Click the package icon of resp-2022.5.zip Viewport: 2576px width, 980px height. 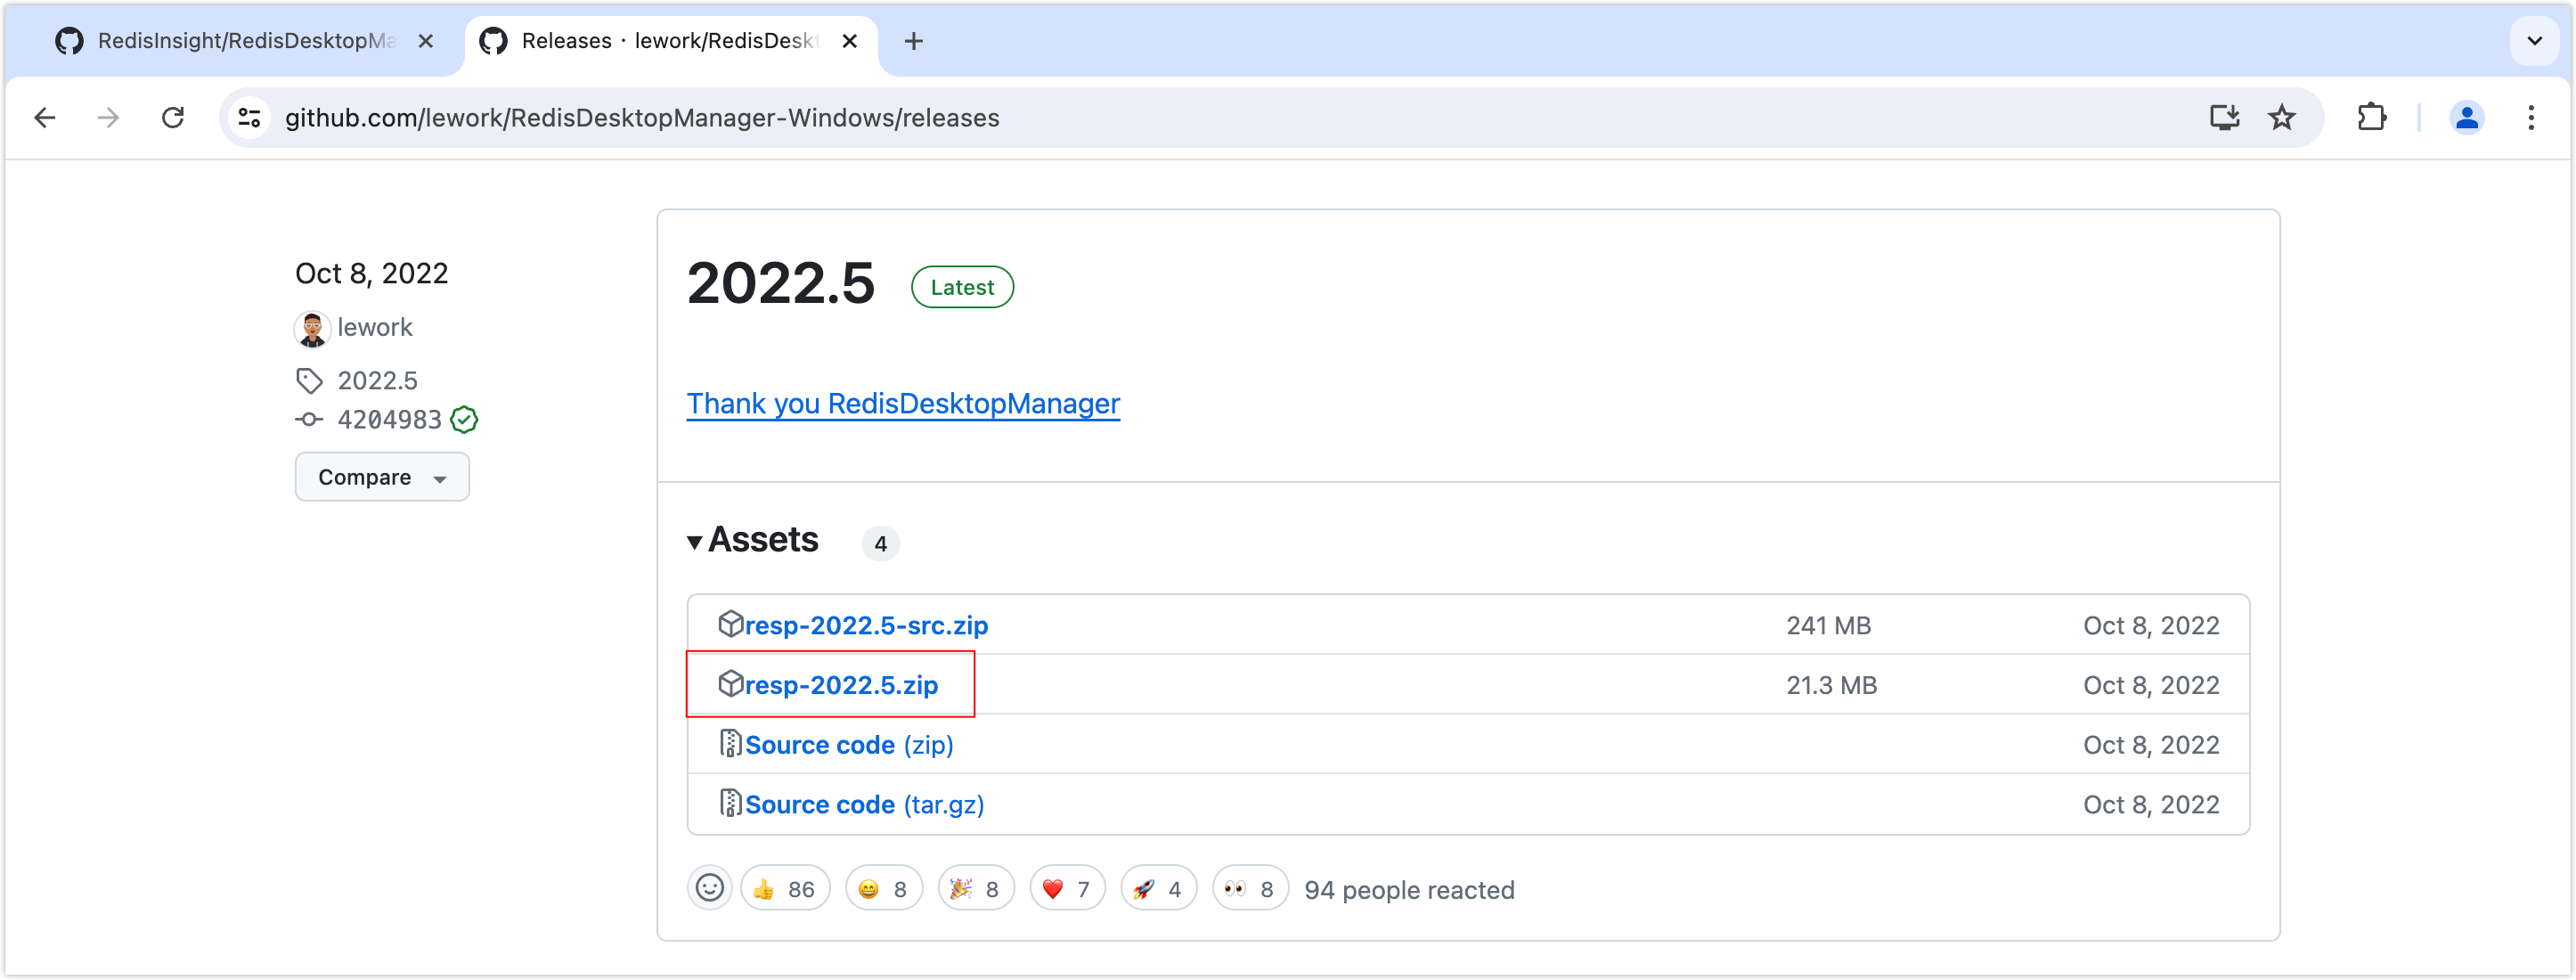click(x=731, y=684)
